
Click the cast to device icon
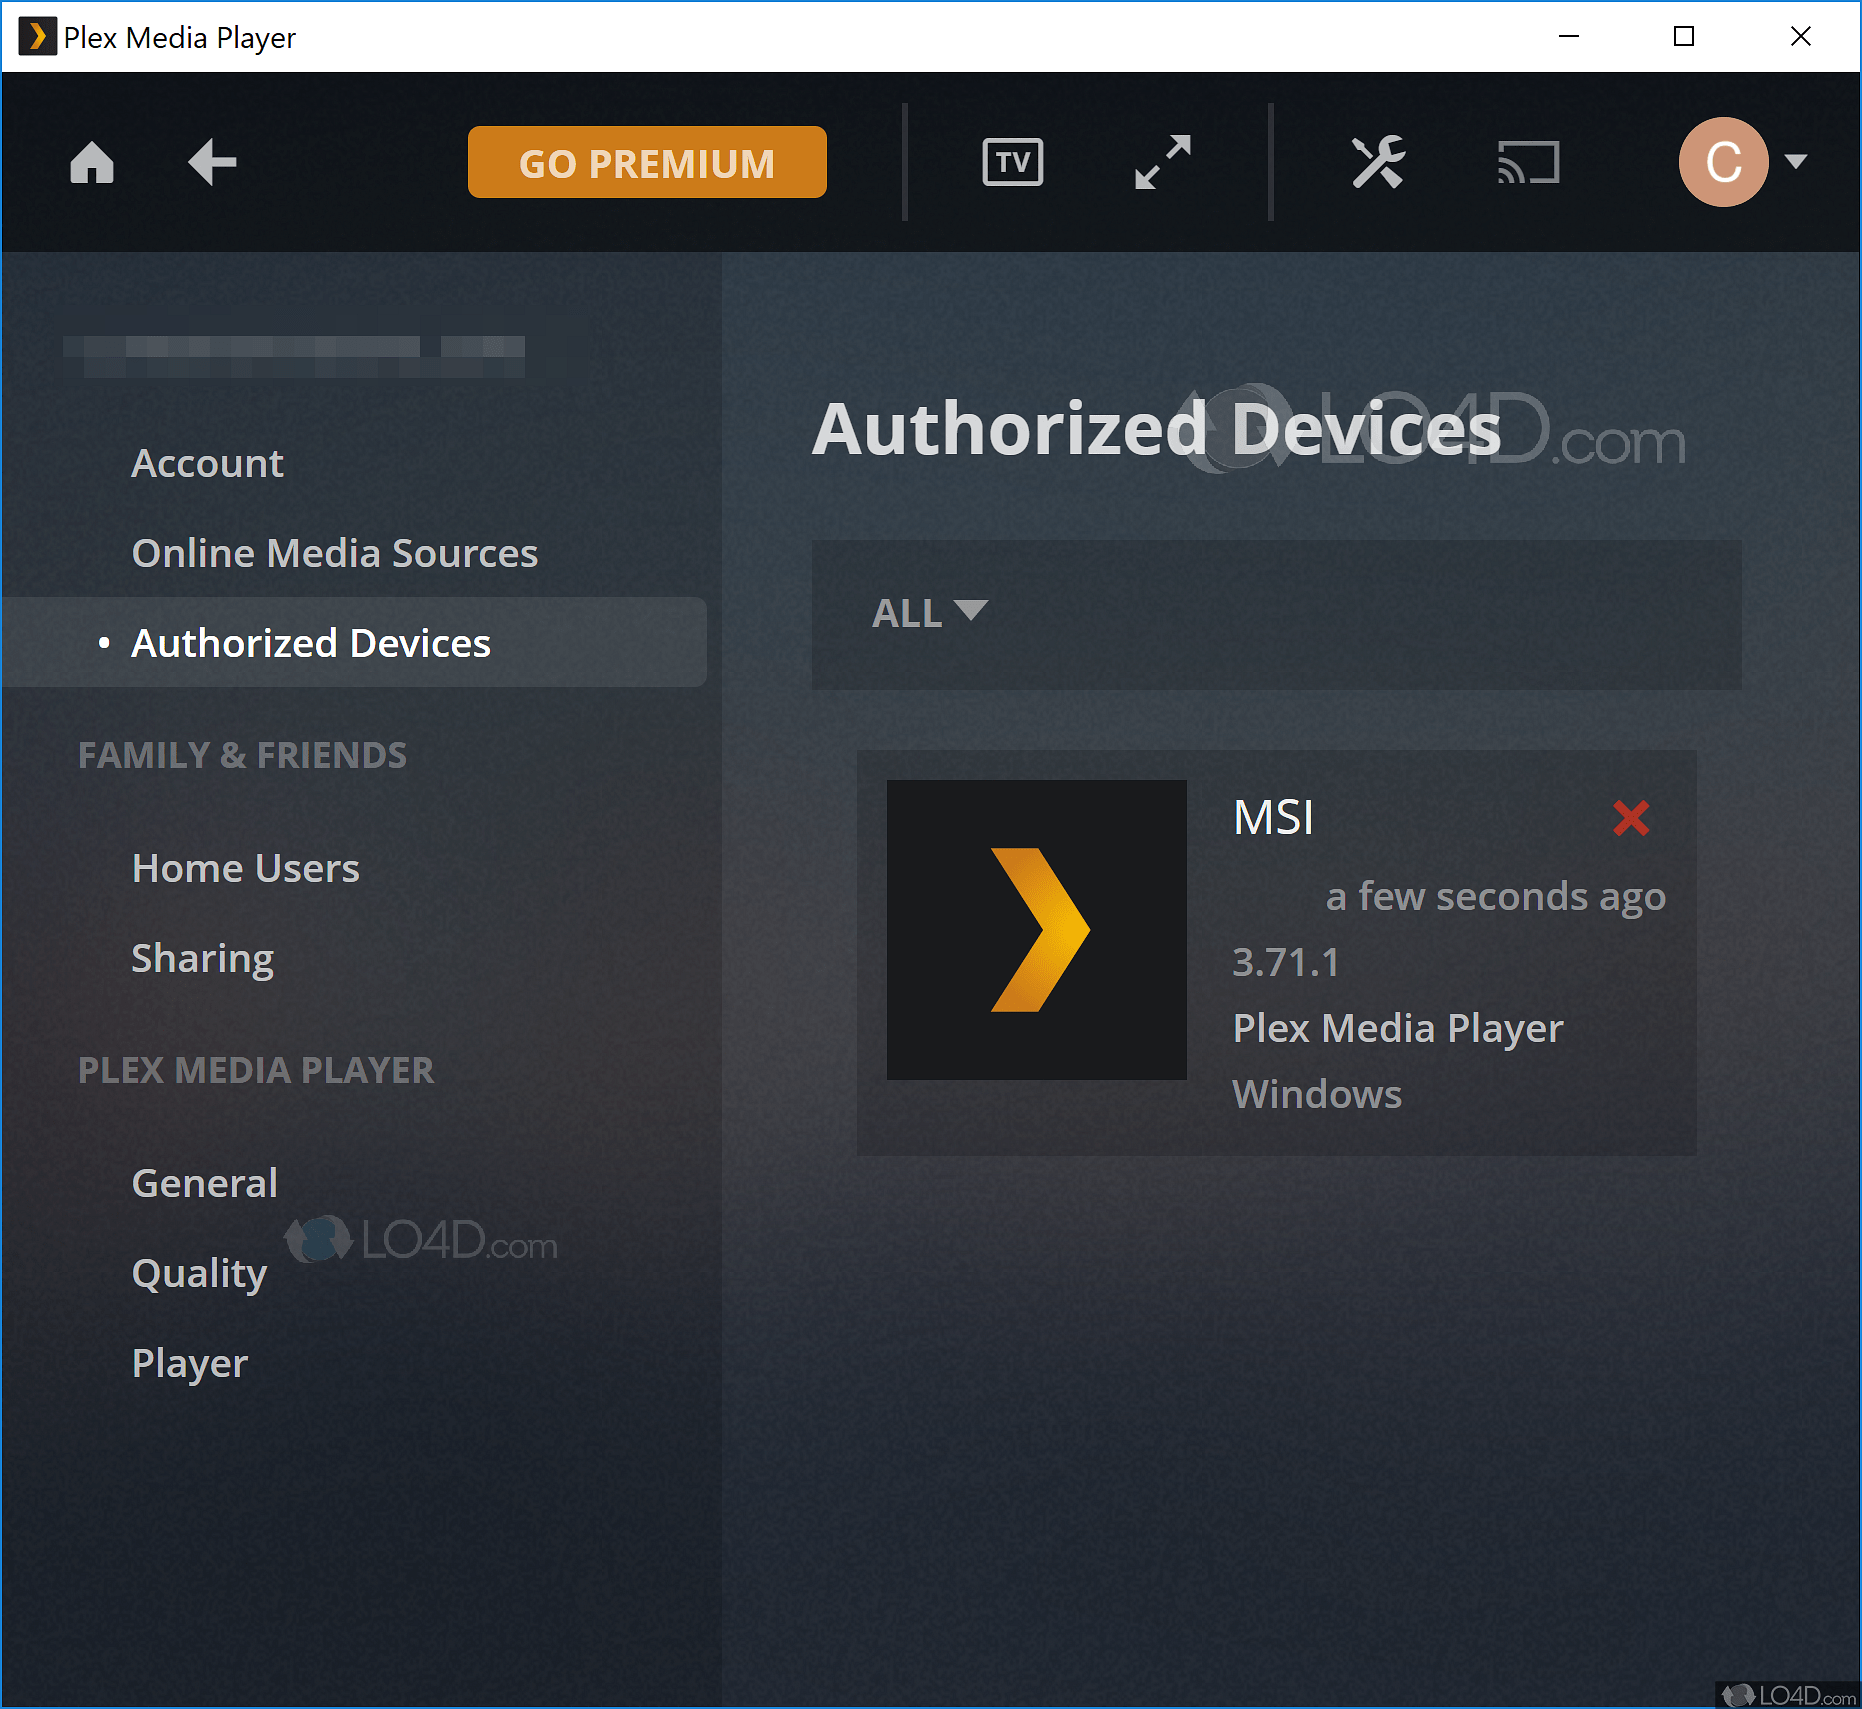pyautogui.click(x=1528, y=162)
